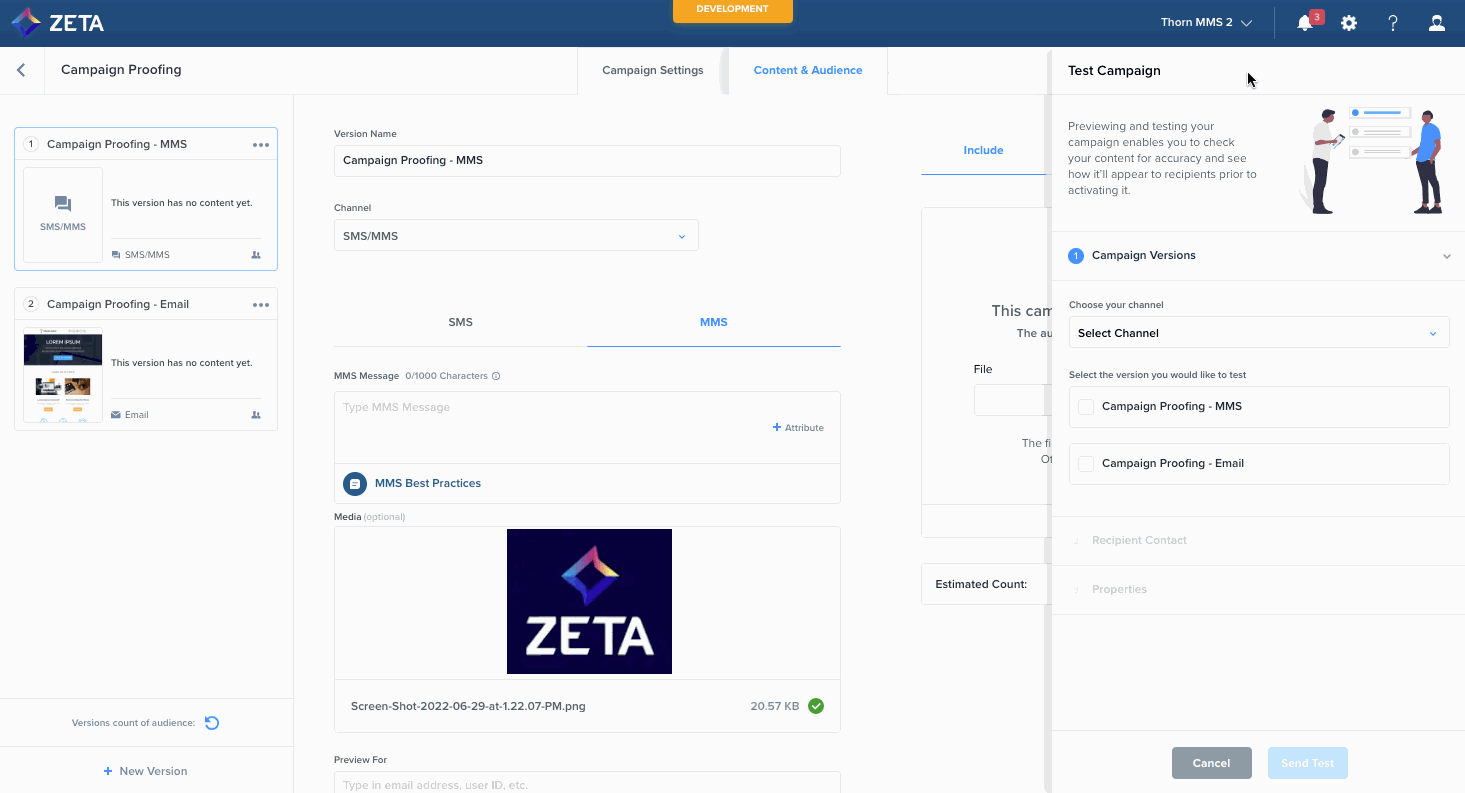Collapse the Campaign Versions section
Image resolution: width=1465 pixels, height=793 pixels.
pos(1446,256)
